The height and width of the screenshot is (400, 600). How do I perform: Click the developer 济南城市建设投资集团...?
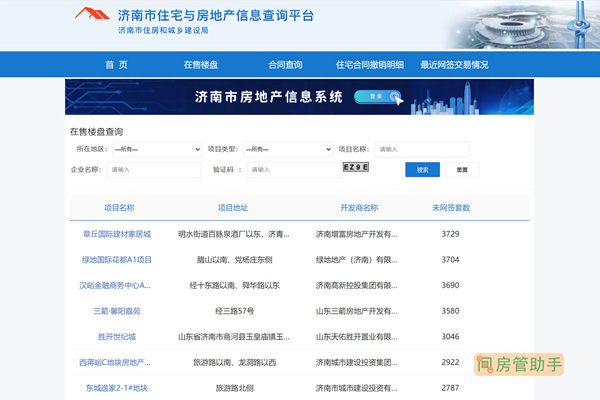(356, 362)
